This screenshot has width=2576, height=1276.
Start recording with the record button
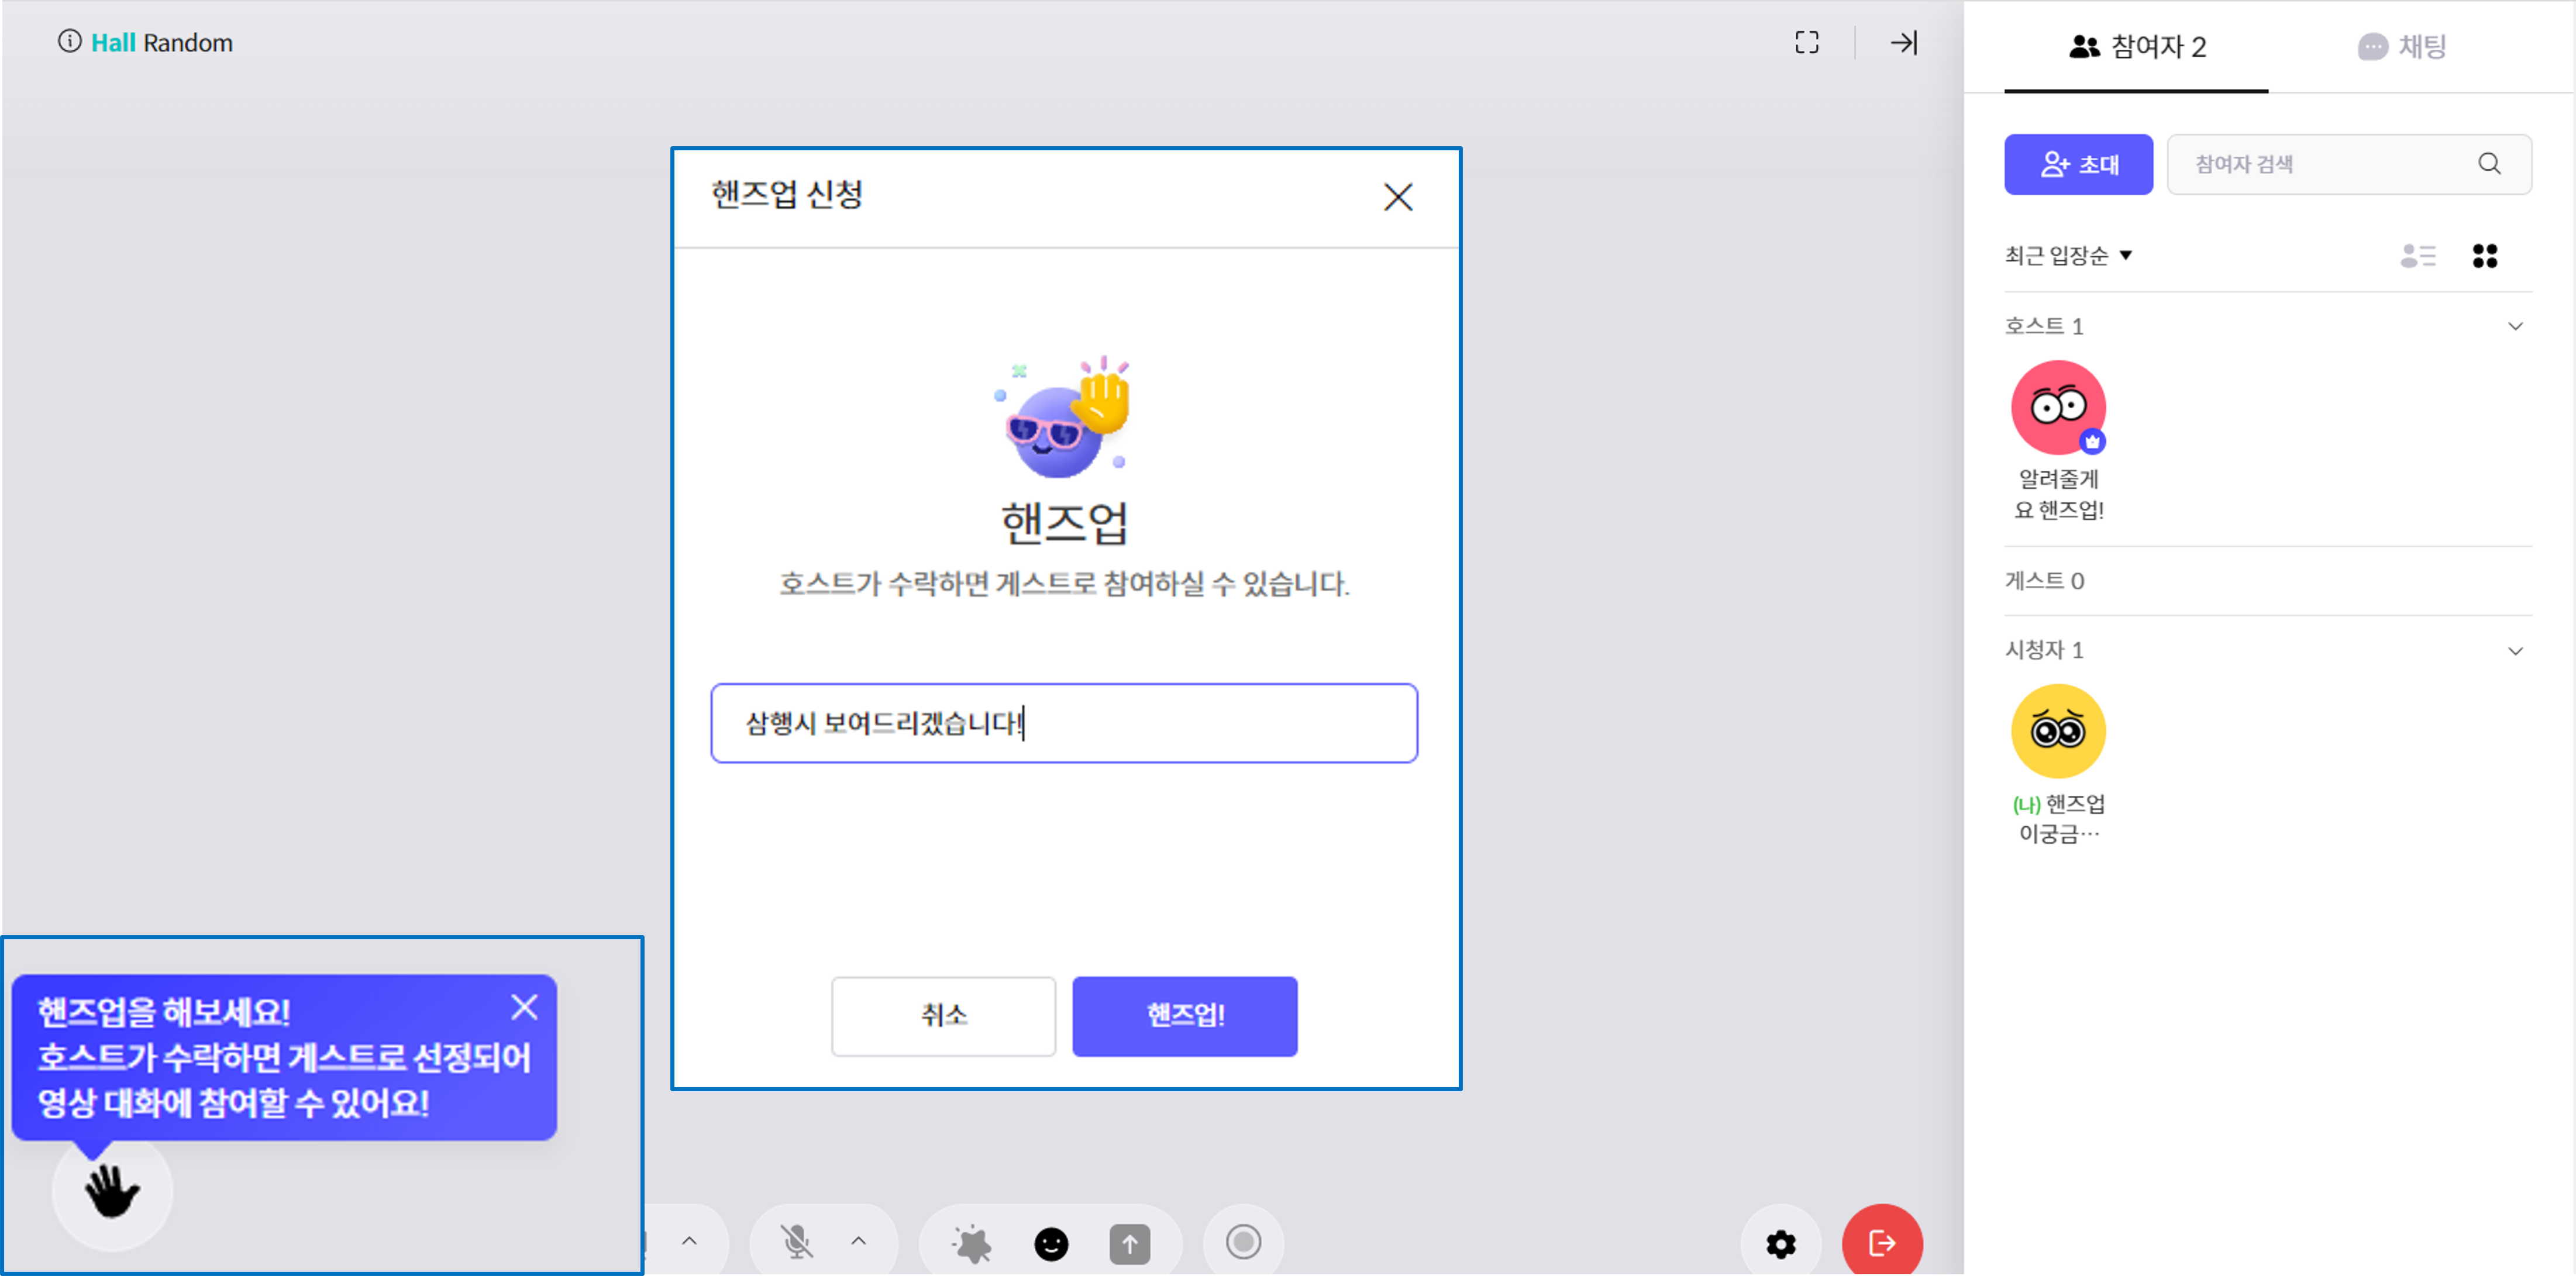pos(1243,1242)
